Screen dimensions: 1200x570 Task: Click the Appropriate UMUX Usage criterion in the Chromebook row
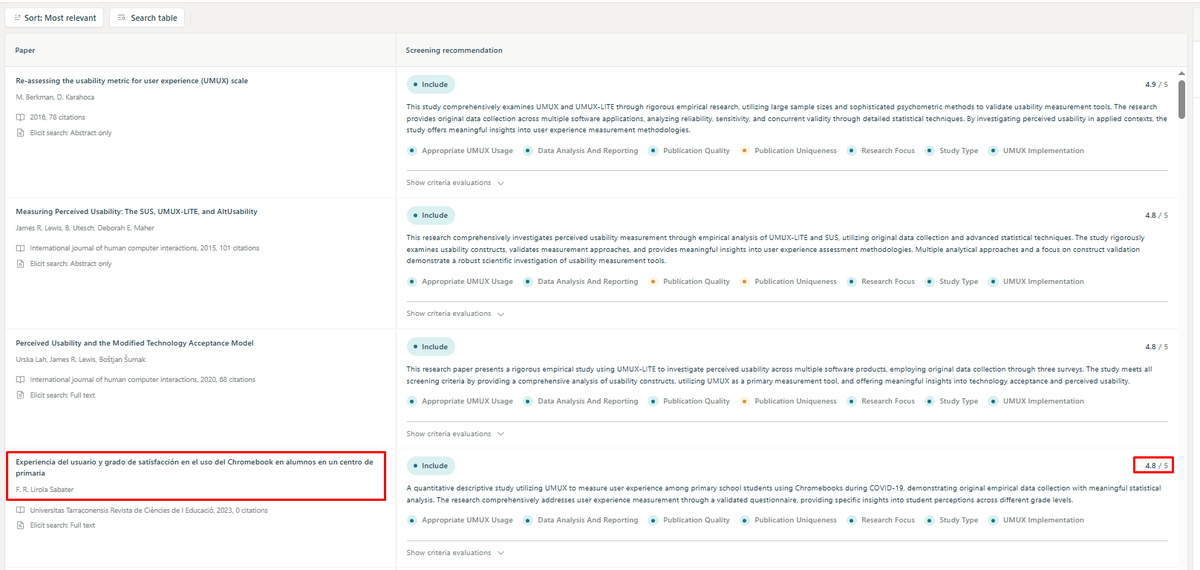point(460,520)
